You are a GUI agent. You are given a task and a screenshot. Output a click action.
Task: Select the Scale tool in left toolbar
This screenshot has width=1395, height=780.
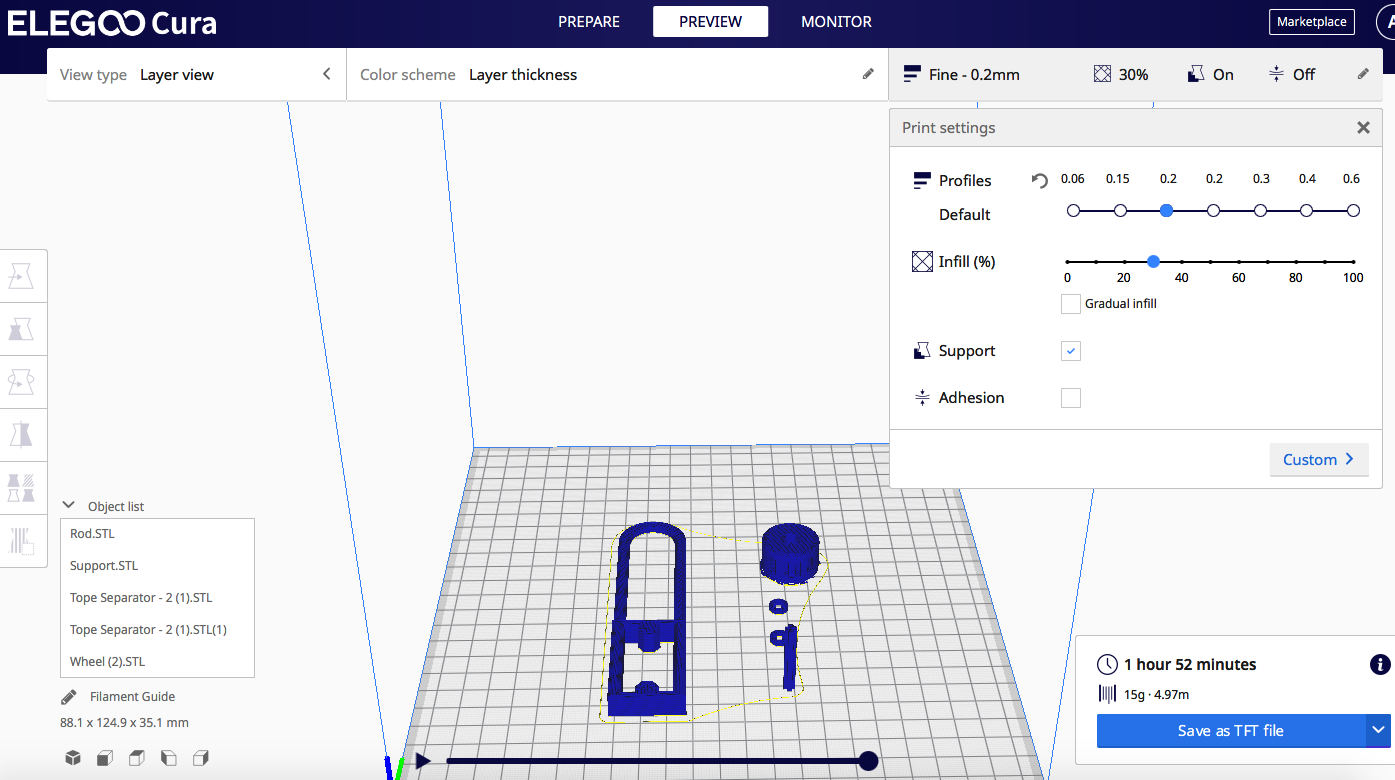(x=22, y=328)
